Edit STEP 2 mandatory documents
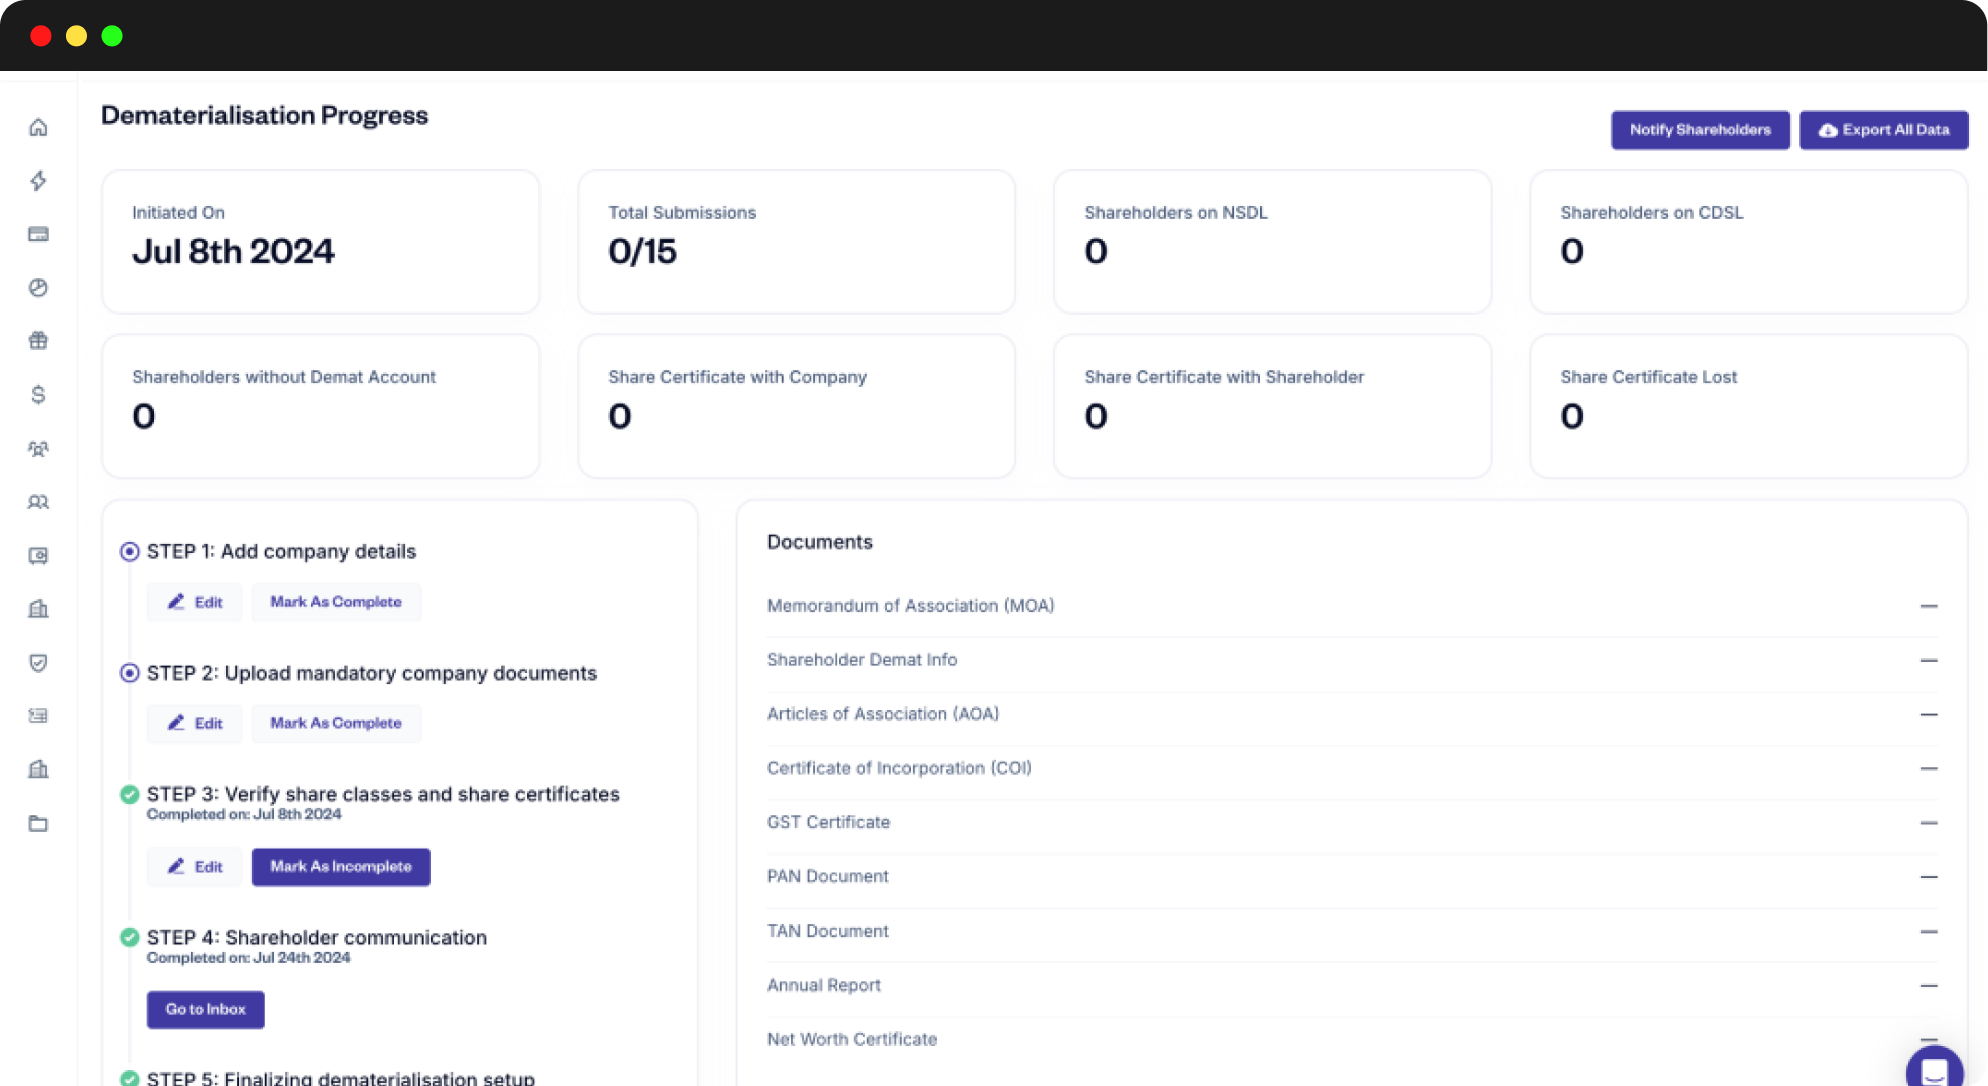Image resolution: width=1988 pixels, height=1086 pixels. tap(195, 723)
